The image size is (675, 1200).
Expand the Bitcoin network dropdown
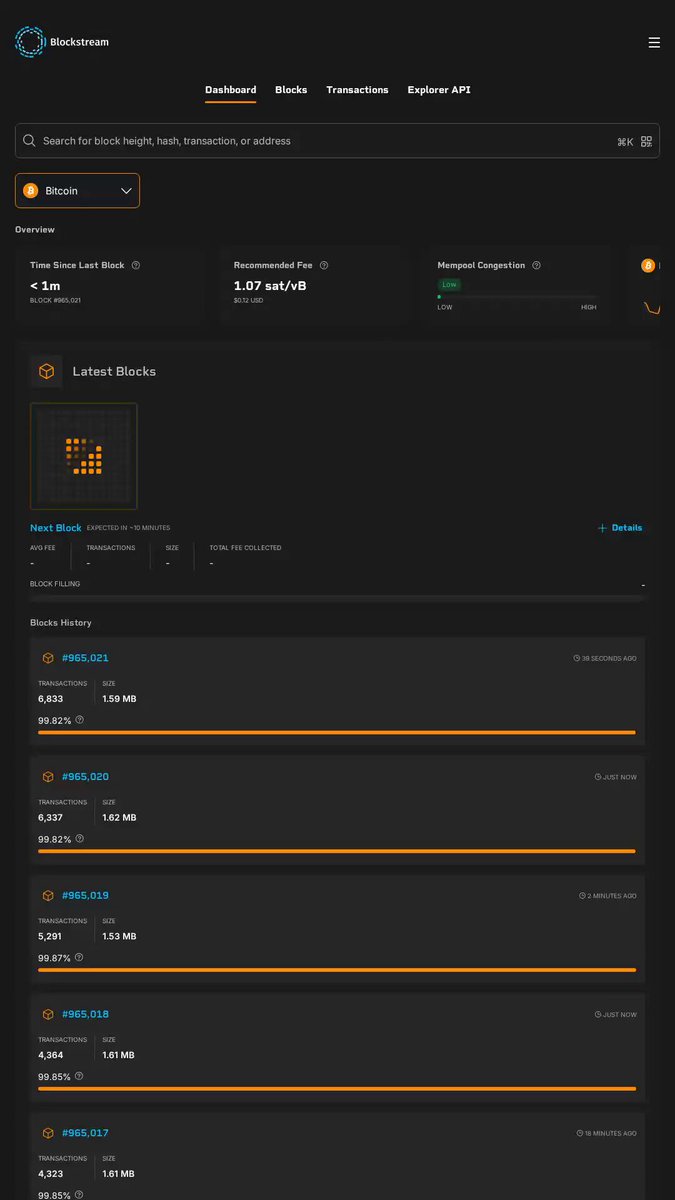pyautogui.click(x=77, y=190)
